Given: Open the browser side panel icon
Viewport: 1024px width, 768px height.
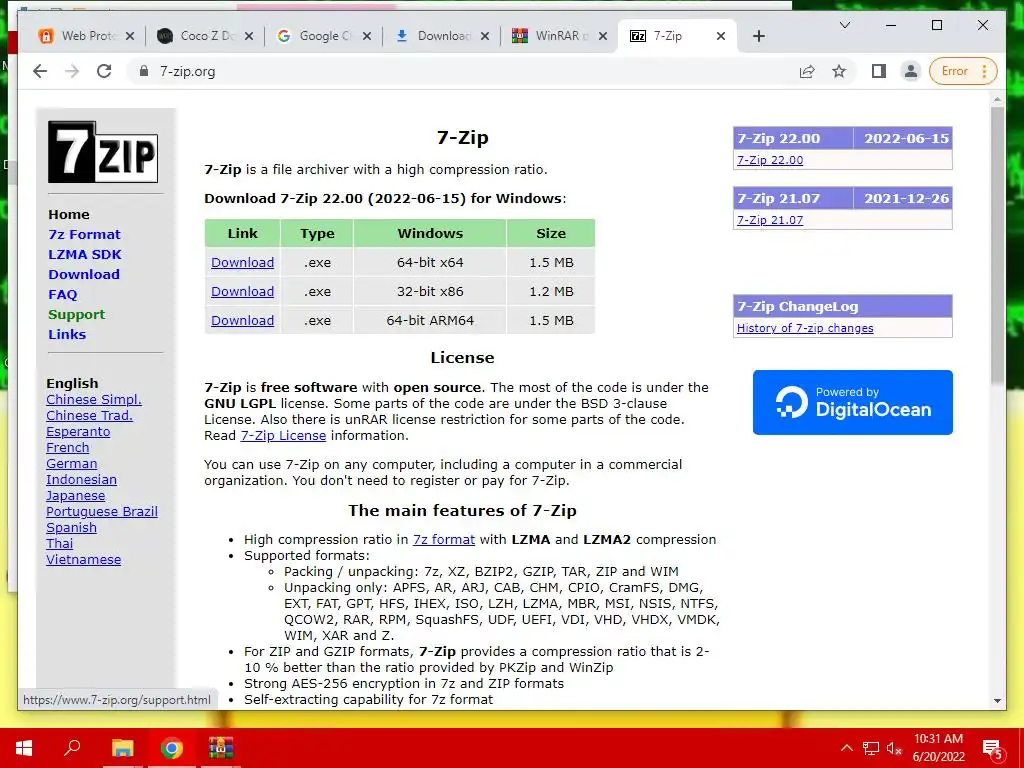Looking at the screenshot, I should 879,71.
